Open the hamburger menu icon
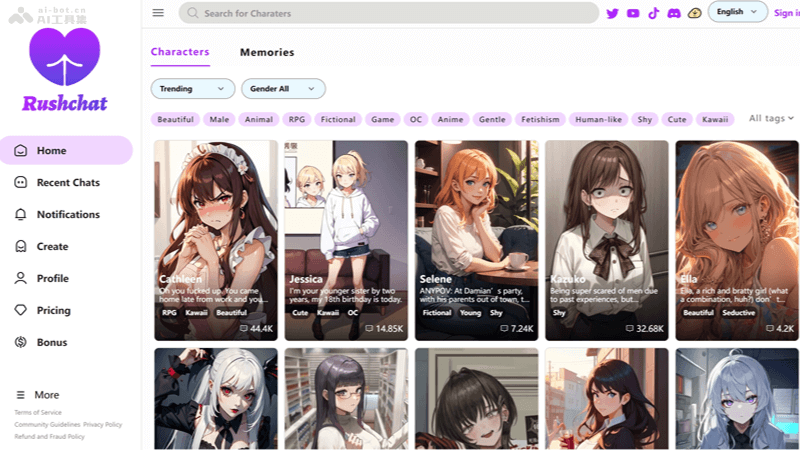The height and width of the screenshot is (450, 800). point(158,13)
